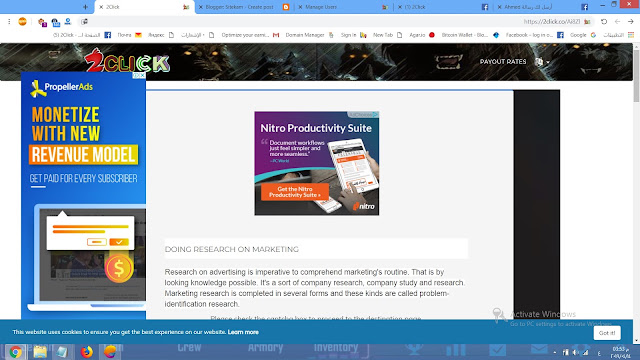The height and width of the screenshot is (360, 640).
Task: Click the volume icon in system tray
Action: coord(575,352)
